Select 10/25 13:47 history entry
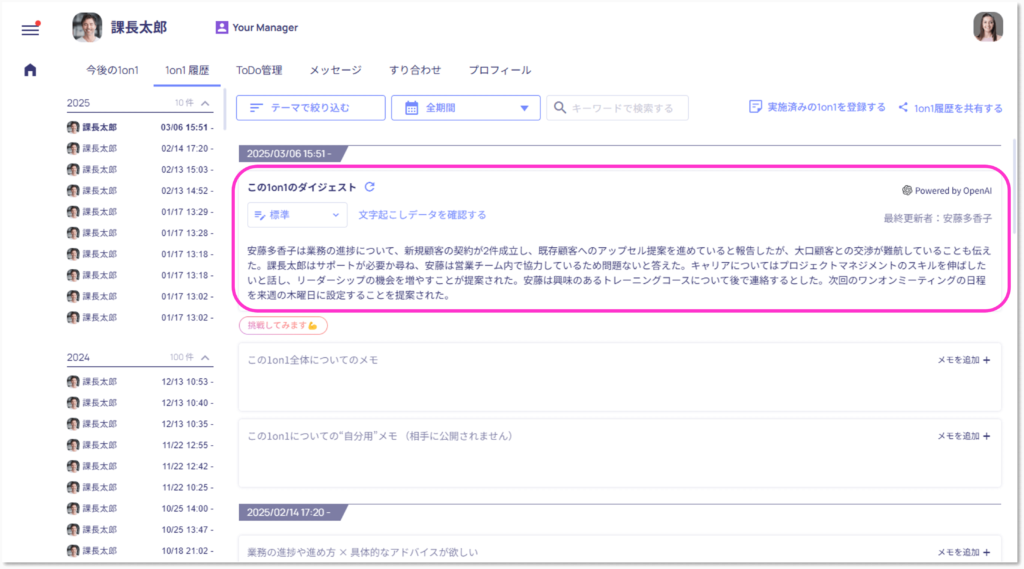The height and width of the screenshot is (569, 1024). click(140, 529)
